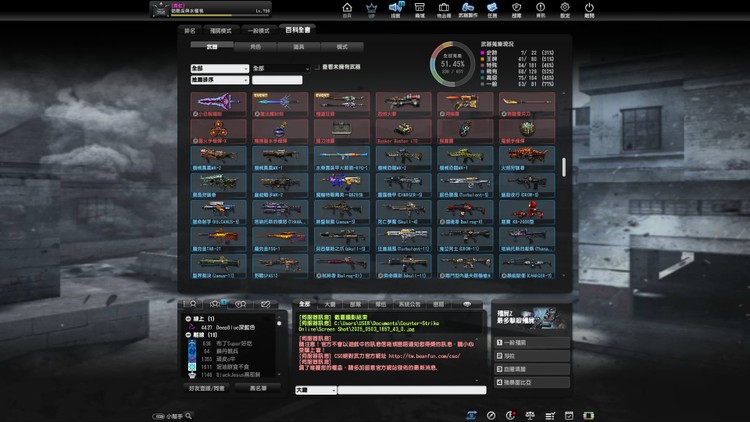Select the single-friend tab icon

[190, 304]
